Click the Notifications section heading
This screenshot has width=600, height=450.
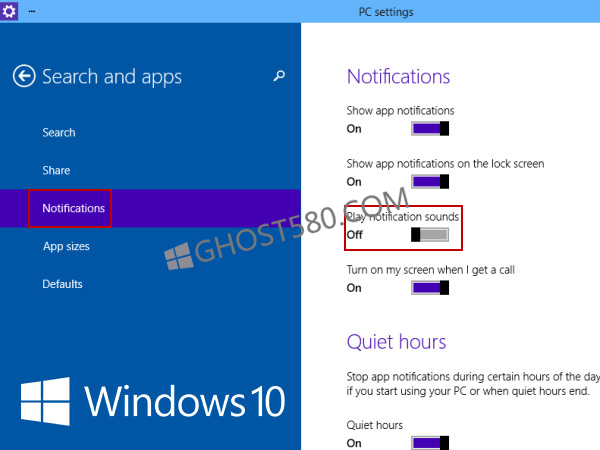point(398,76)
